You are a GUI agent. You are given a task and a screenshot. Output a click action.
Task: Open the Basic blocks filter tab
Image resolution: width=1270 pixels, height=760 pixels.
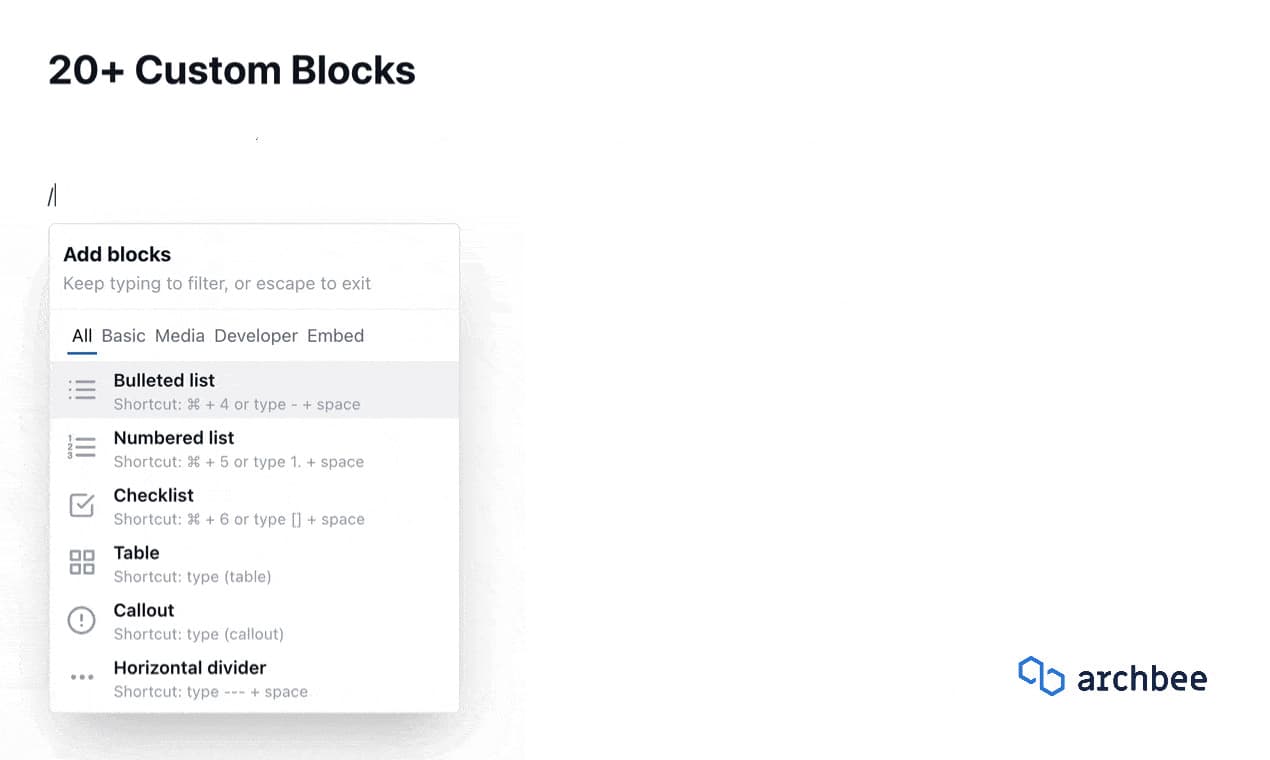coord(124,335)
